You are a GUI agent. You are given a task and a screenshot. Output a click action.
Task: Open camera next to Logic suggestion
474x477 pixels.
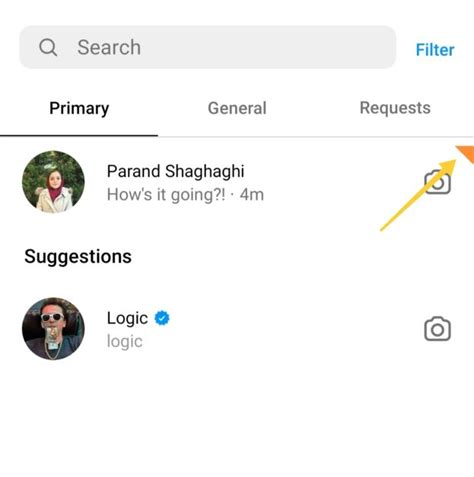[x=437, y=329]
